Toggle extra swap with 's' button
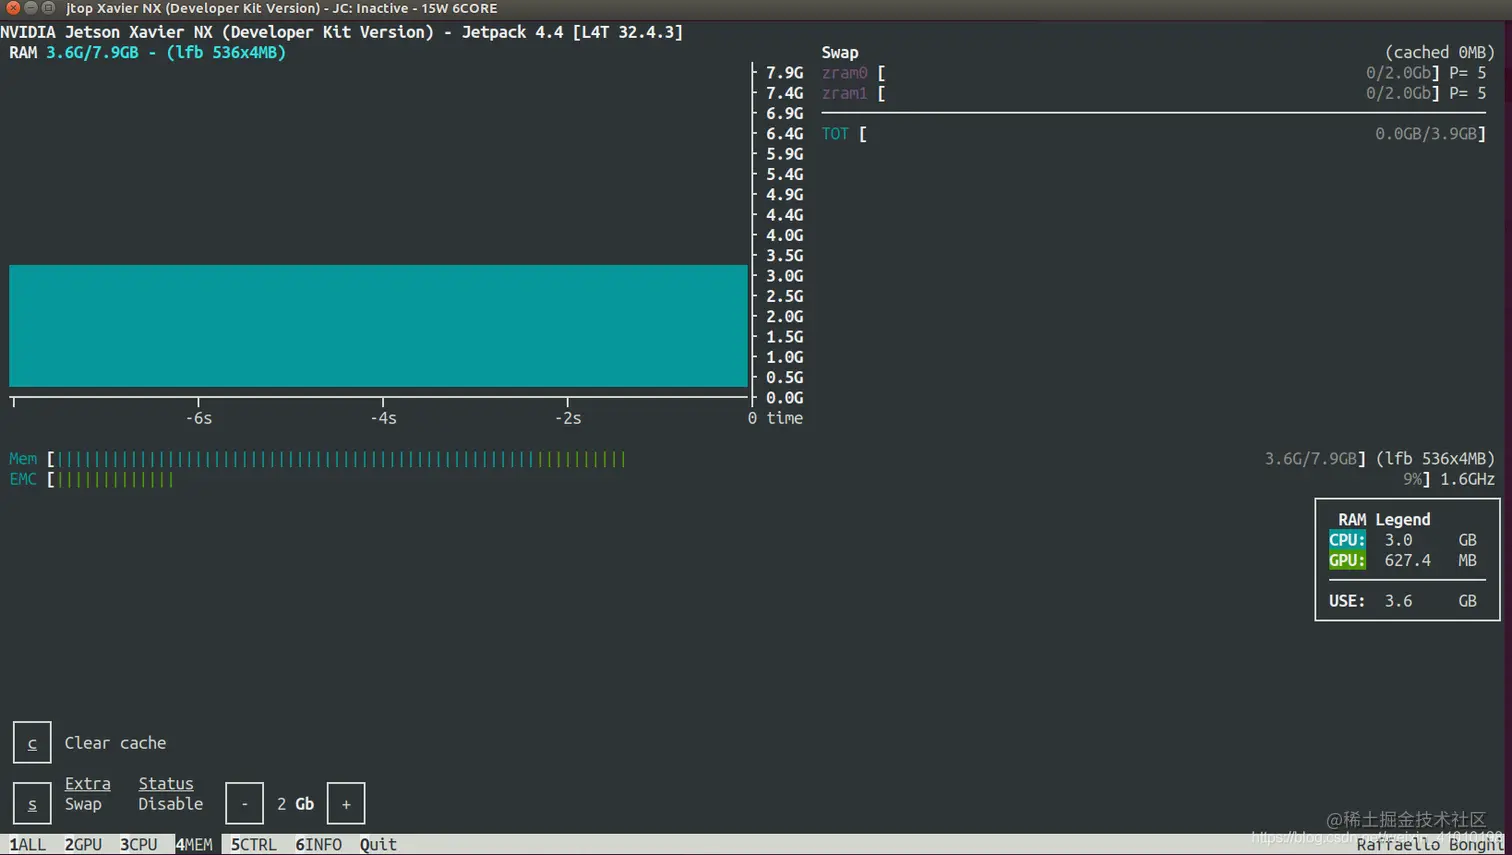This screenshot has height=855, width=1512. click(32, 804)
